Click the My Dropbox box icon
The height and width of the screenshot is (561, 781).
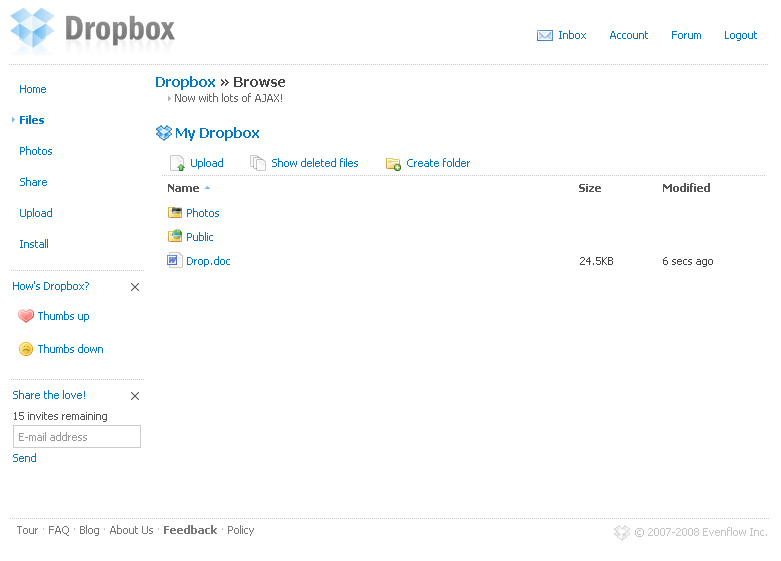click(163, 133)
